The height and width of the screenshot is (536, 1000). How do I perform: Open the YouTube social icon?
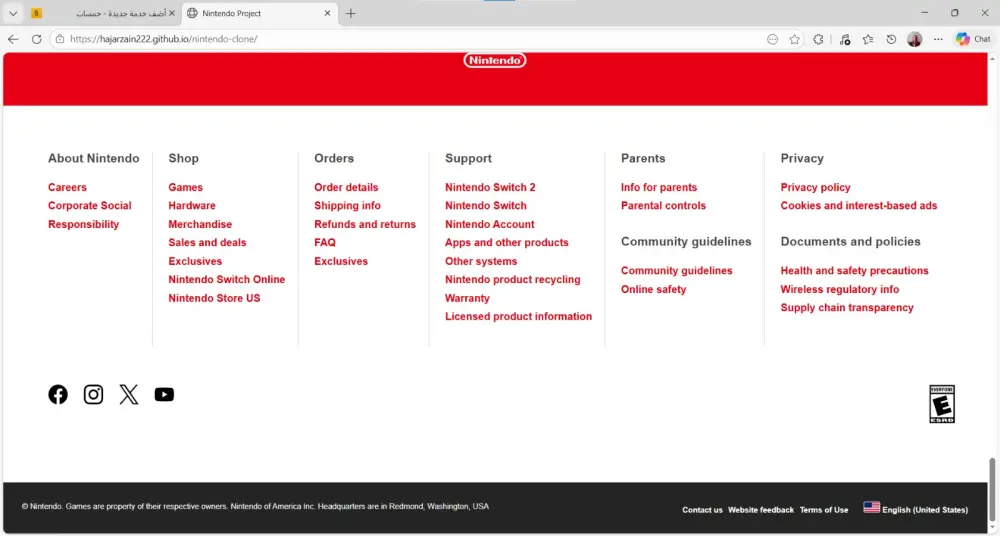pyautogui.click(x=164, y=394)
